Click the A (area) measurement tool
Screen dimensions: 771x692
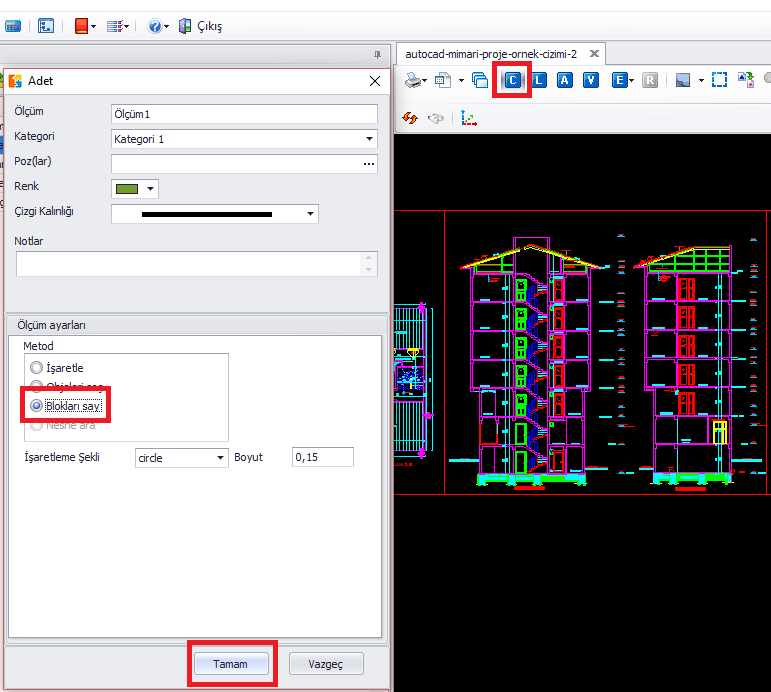coord(565,80)
